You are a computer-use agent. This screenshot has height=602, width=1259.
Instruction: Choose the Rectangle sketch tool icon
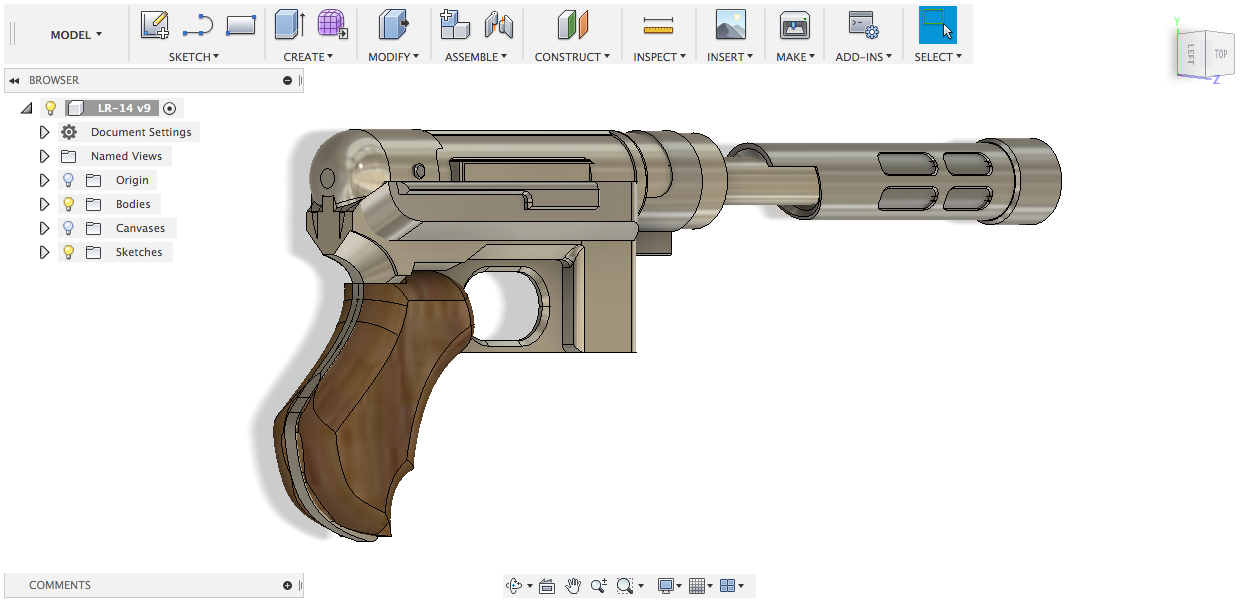pyautogui.click(x=241, y=24)
